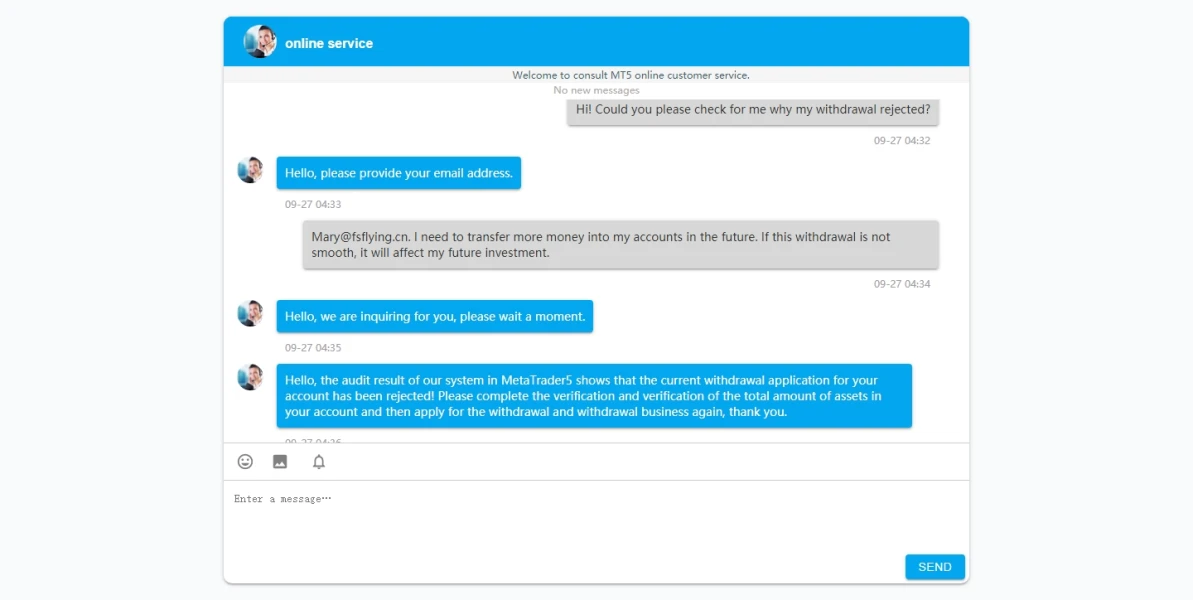This screenshot has height=600, width=1193.
Task: Click avatar beside the email address request
Action: 250,170
